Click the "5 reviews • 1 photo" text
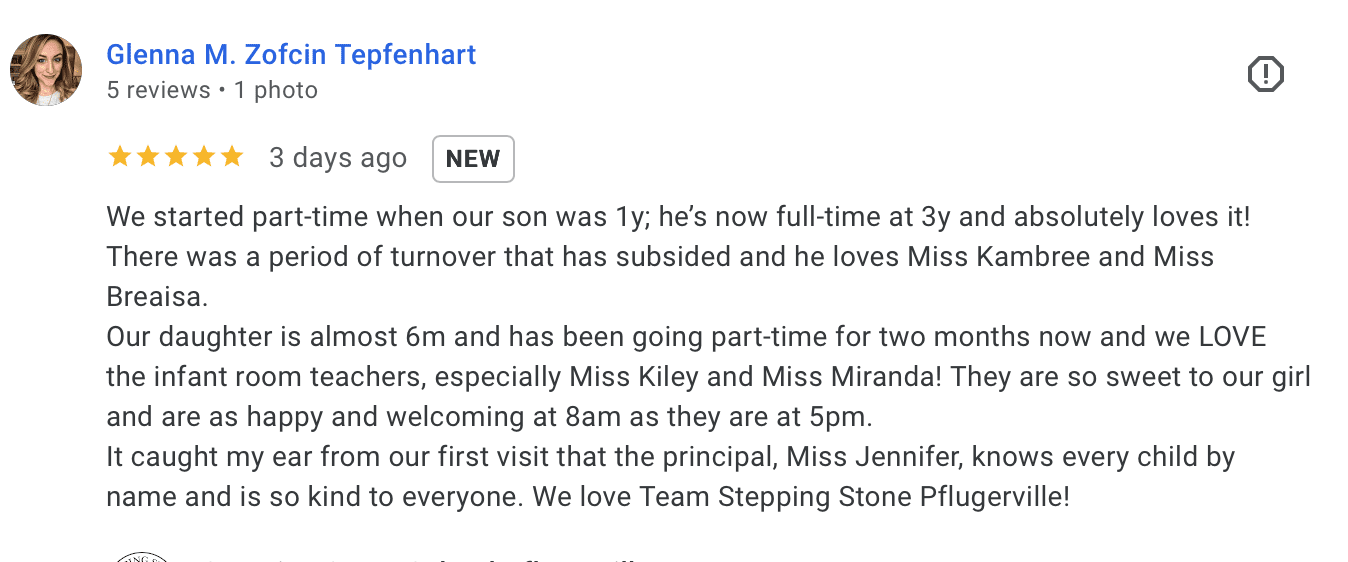Image resolution: width=1348 pixels, height=562 pixels. [x=212, y=90]
